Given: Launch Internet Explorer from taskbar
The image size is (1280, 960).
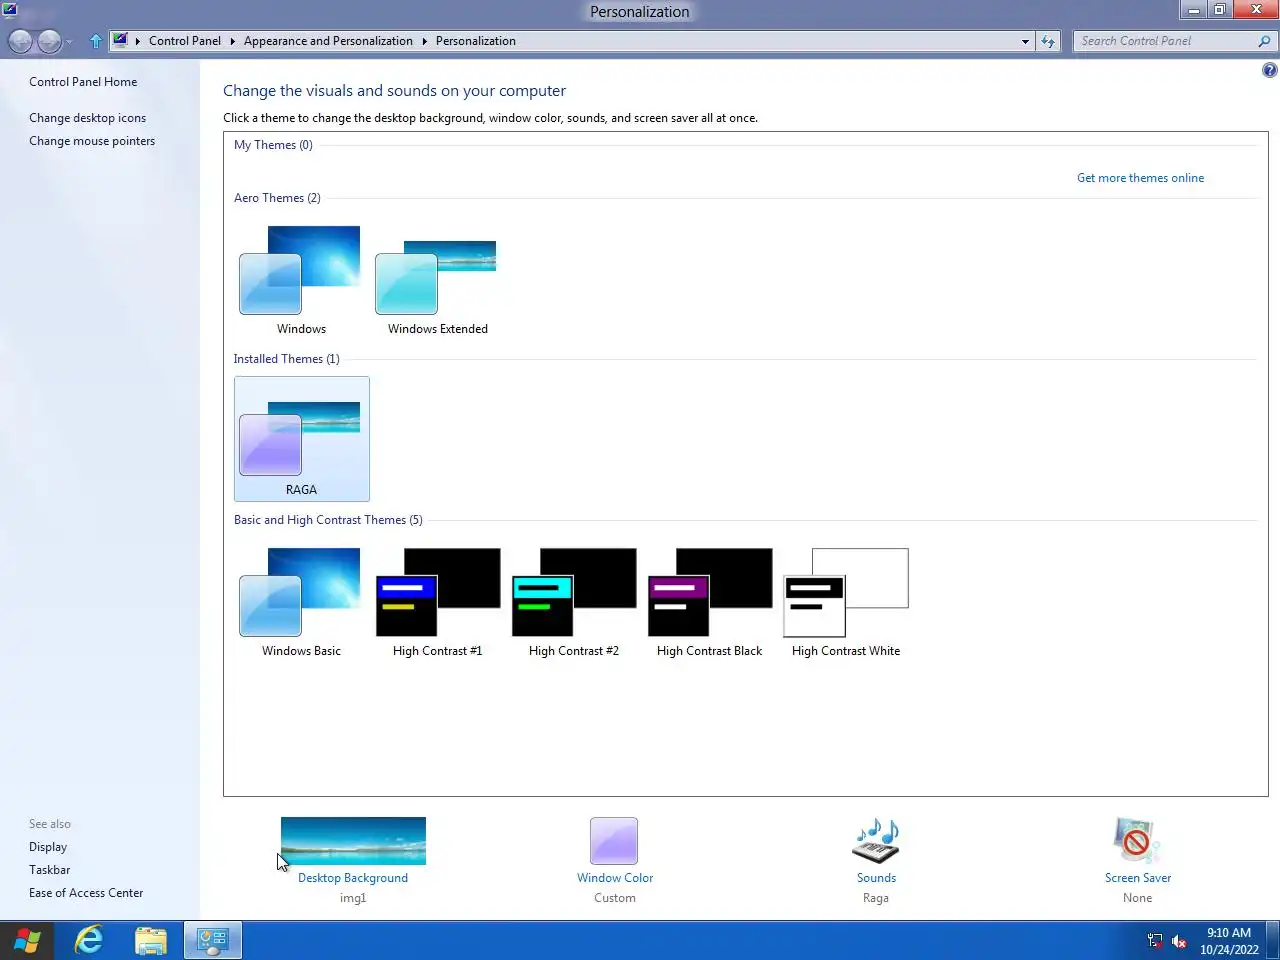Looking at the screenshot, I should tap(89, 940).
